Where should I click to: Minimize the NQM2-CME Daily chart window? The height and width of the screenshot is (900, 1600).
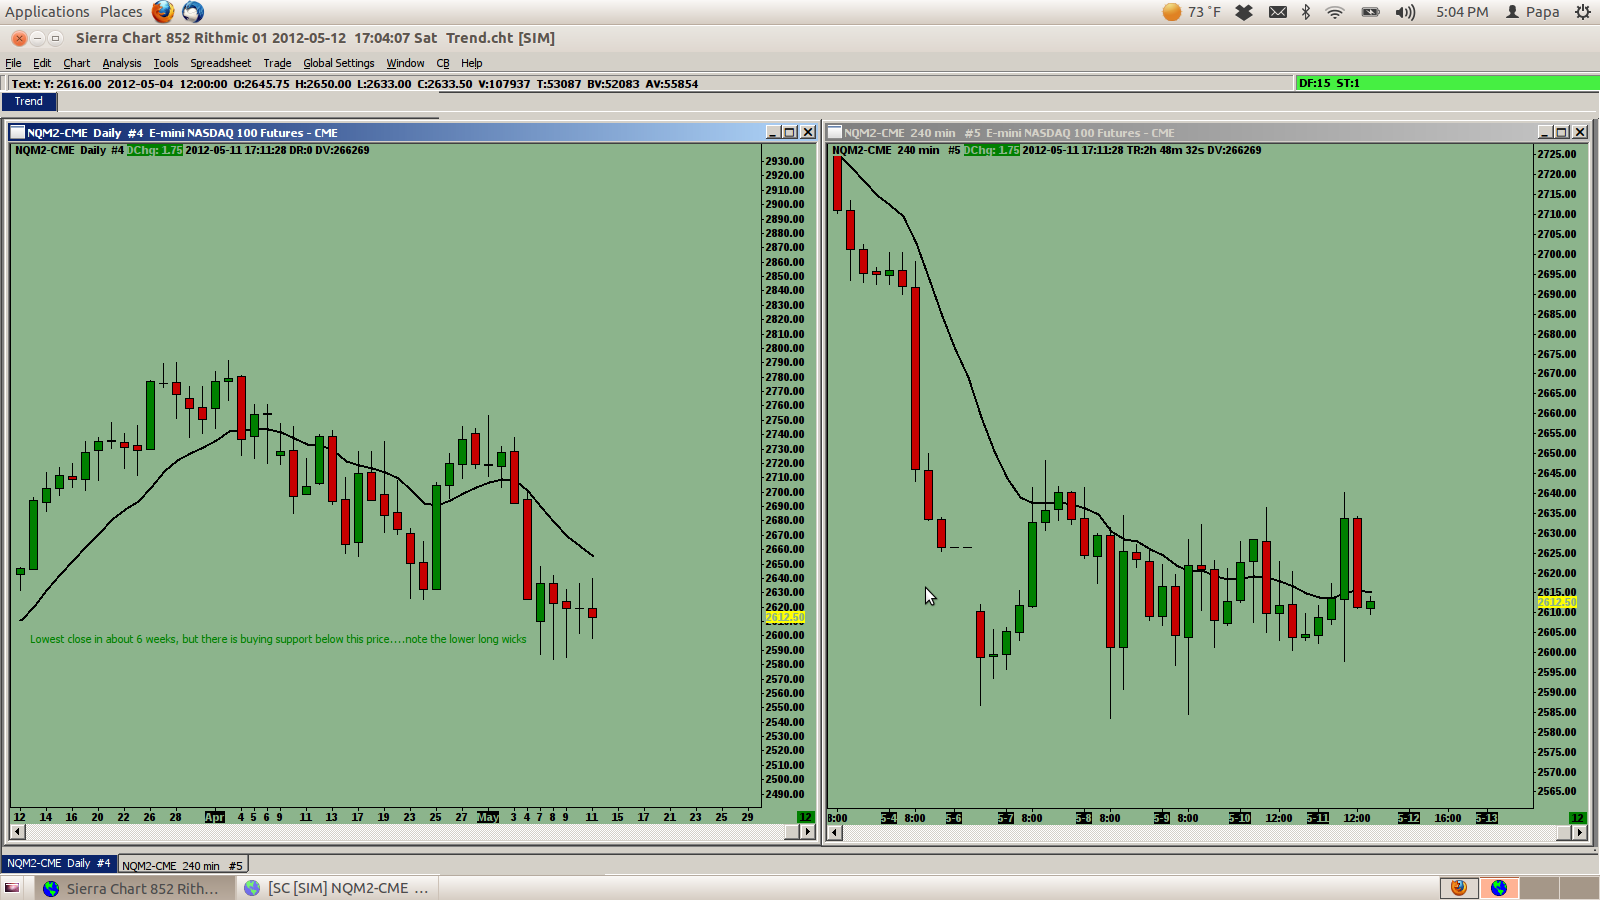pos(773,132)
